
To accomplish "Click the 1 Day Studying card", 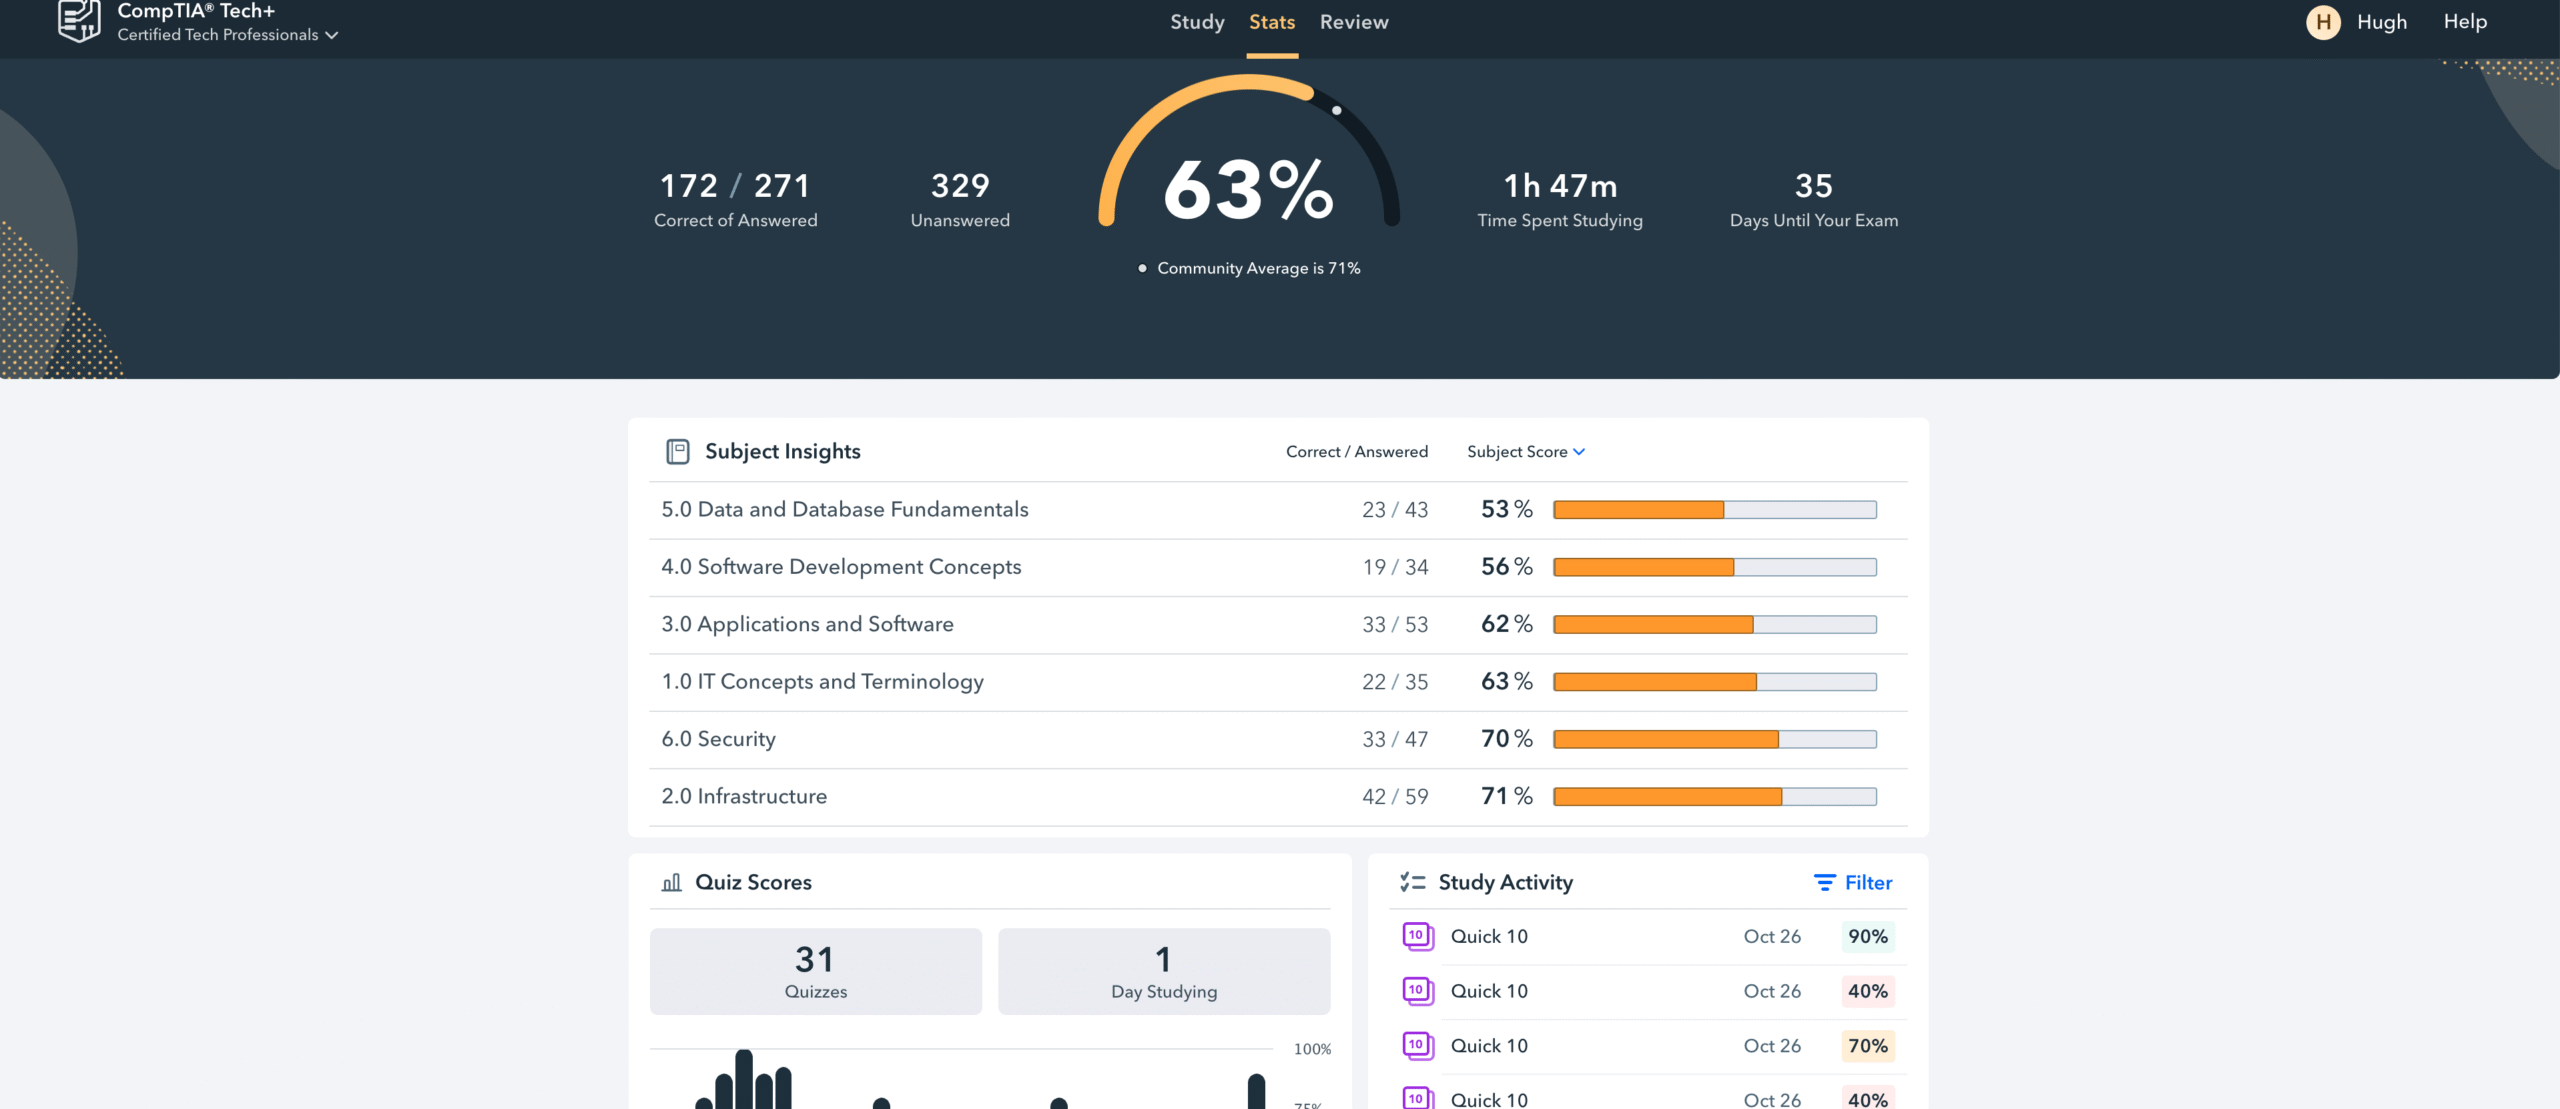I will tap(1163, 971).
